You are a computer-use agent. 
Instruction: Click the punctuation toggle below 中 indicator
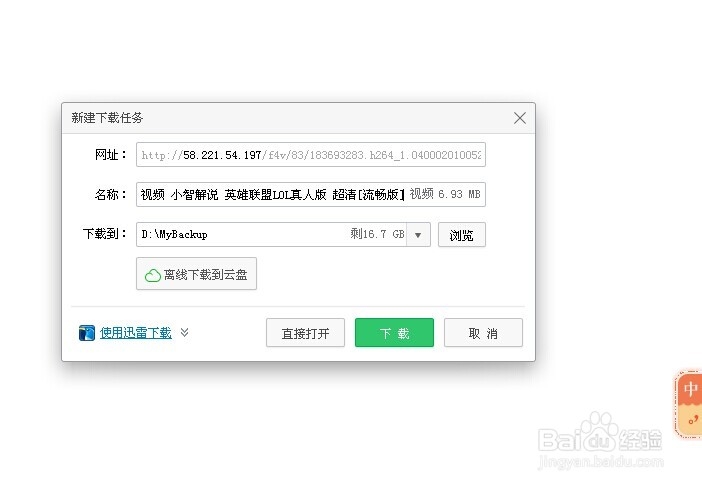[693, 420]
